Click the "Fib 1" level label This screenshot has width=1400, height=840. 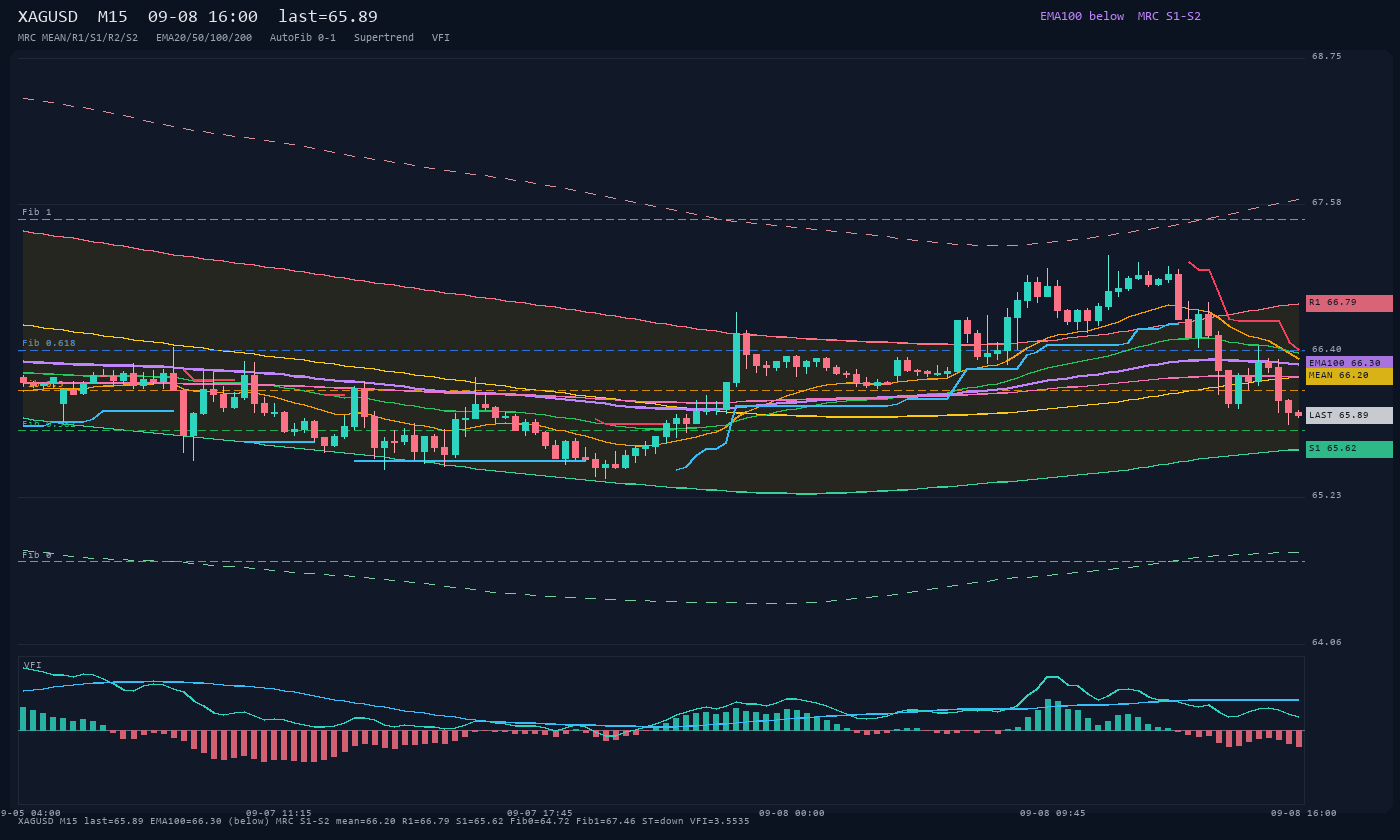(37, 212)
